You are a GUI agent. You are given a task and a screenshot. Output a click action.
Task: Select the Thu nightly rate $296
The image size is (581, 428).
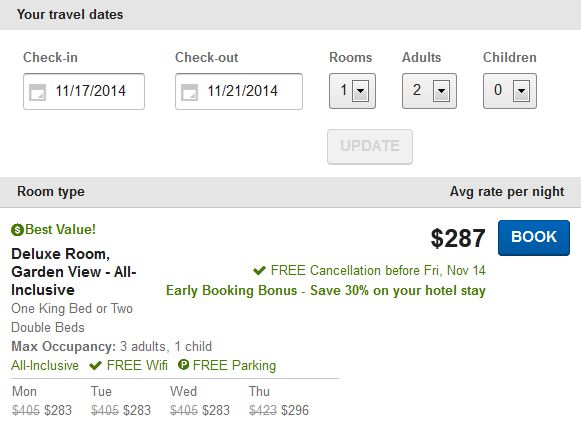tap(295, 410)
